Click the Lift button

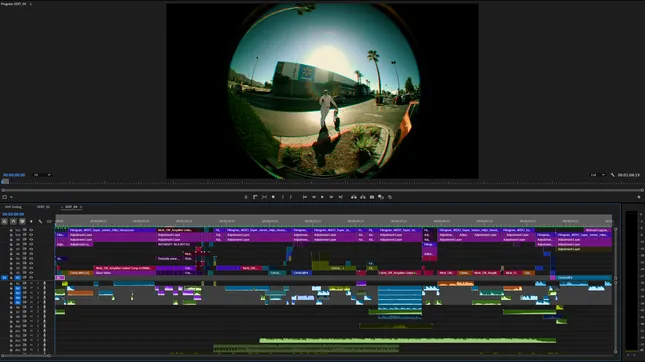354,197
